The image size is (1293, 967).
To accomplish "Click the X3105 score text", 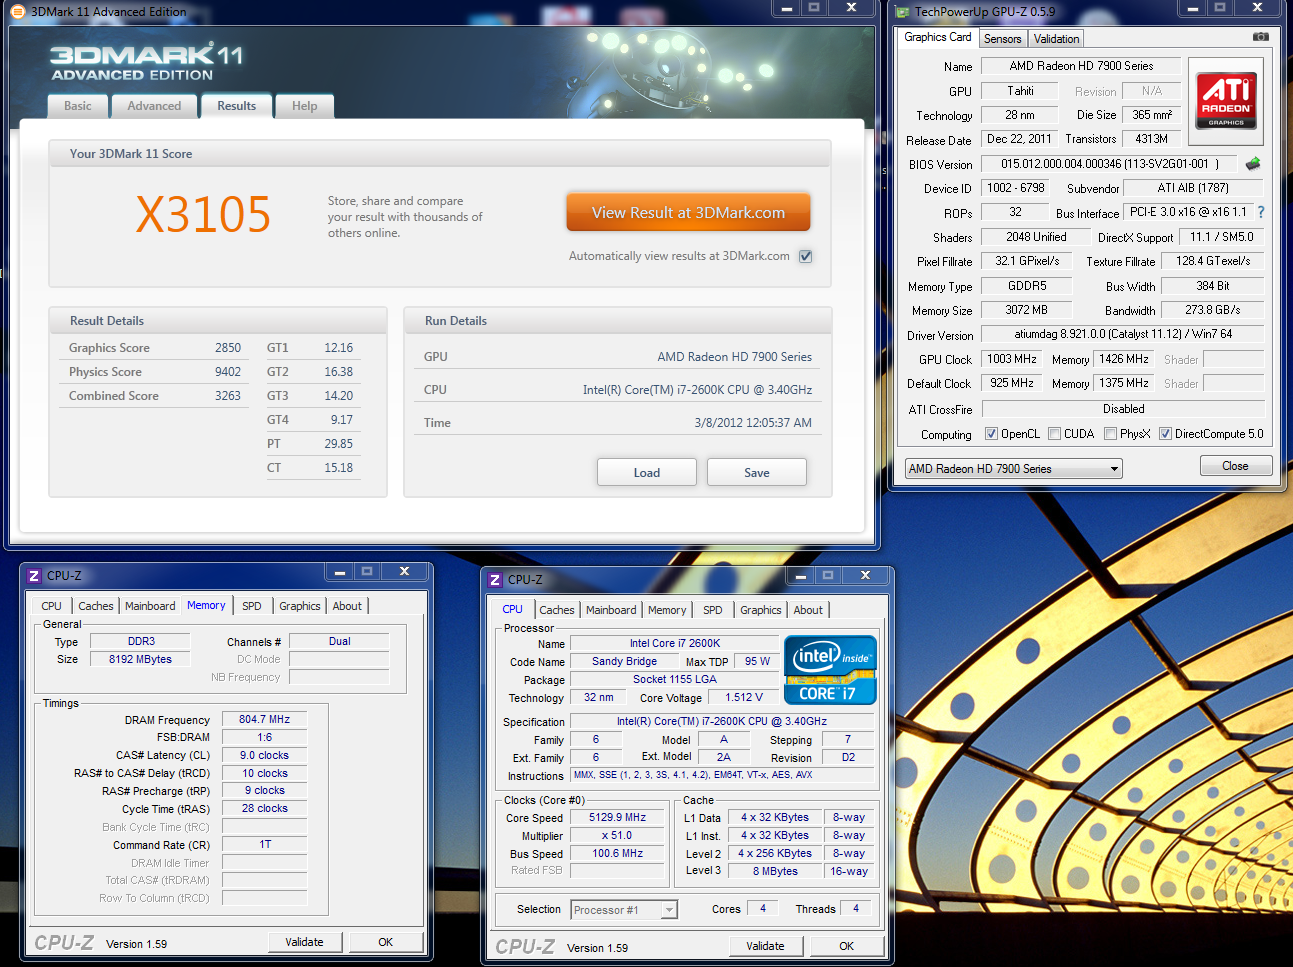I will (x=204, y=214).
